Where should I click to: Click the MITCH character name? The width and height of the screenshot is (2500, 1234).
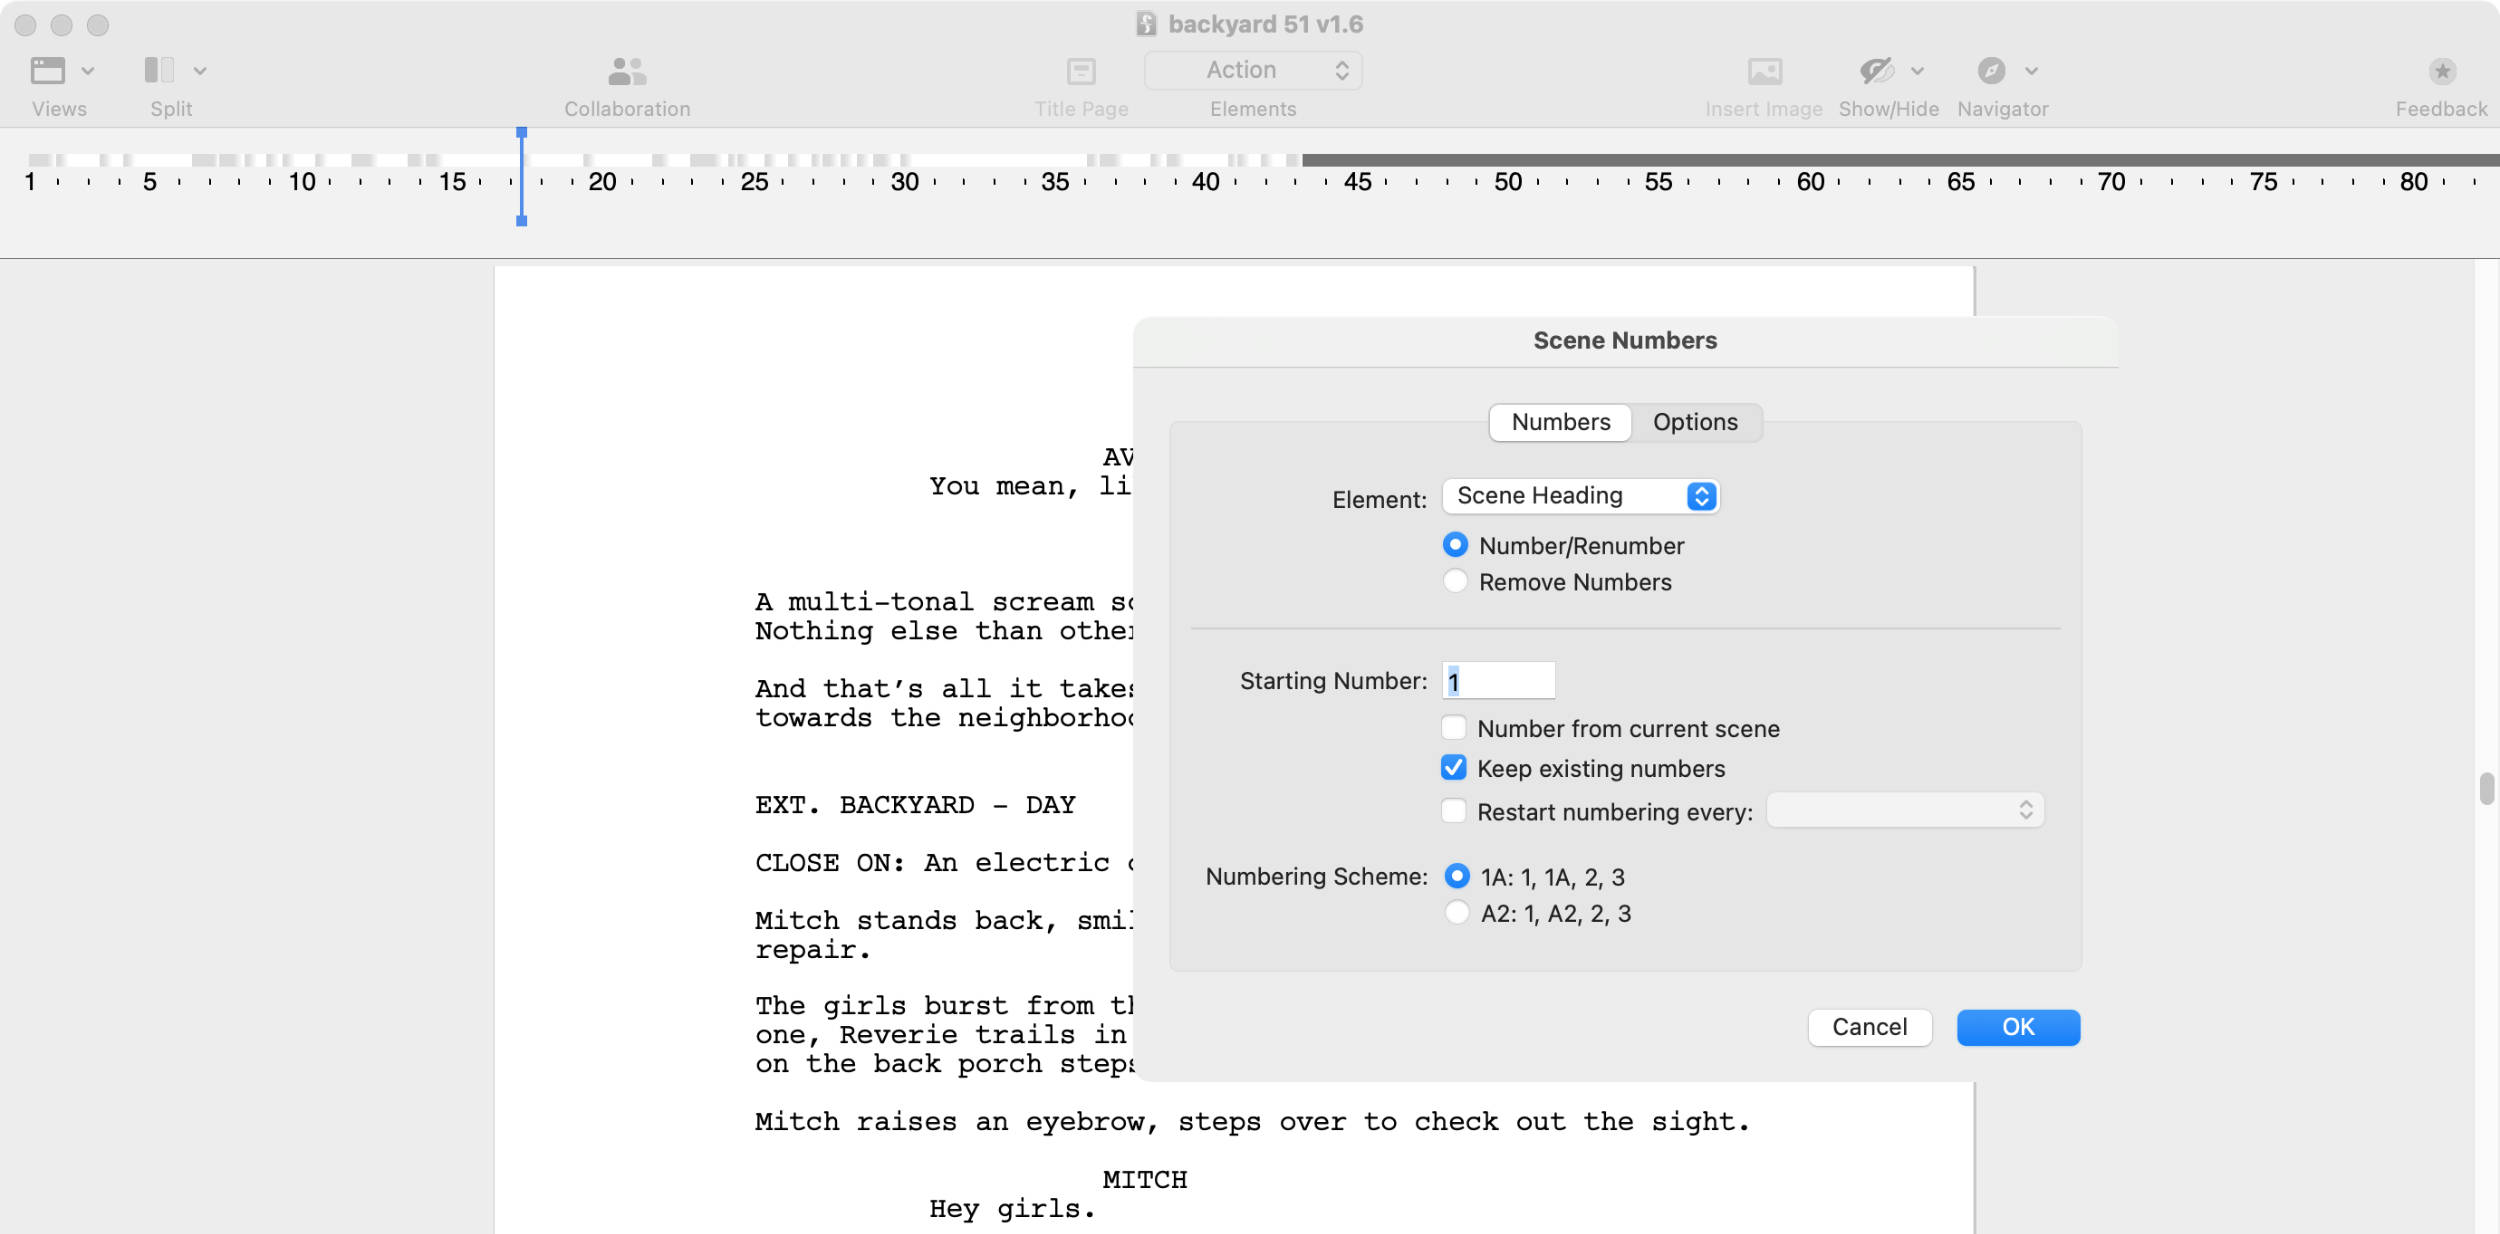tap(1145, 1180)
